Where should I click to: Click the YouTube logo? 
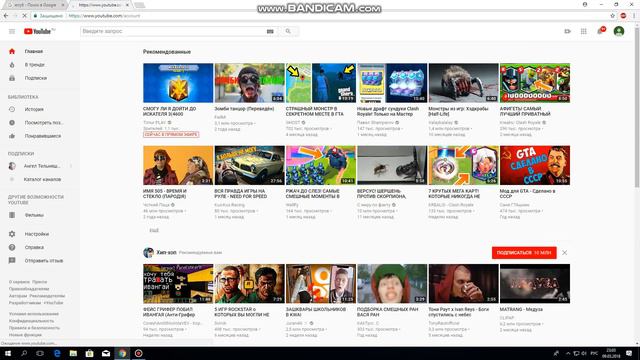(39, 31)
